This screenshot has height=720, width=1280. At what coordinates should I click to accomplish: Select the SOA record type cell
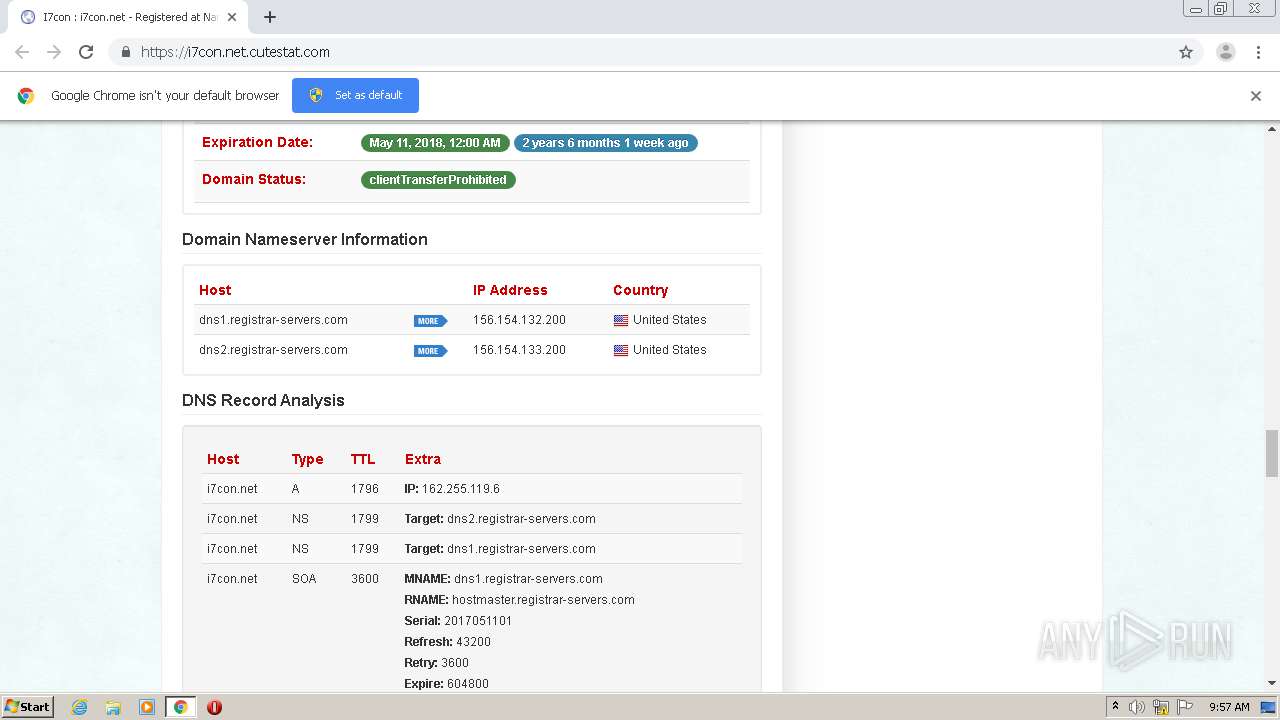[x=304, y=579]
